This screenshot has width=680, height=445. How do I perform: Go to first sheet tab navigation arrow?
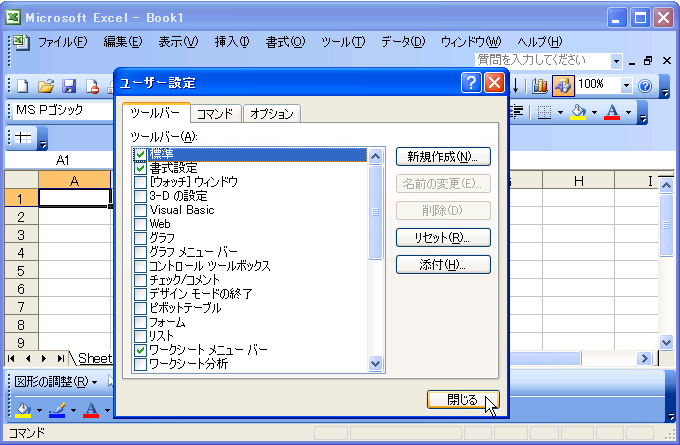click(11, 359)
